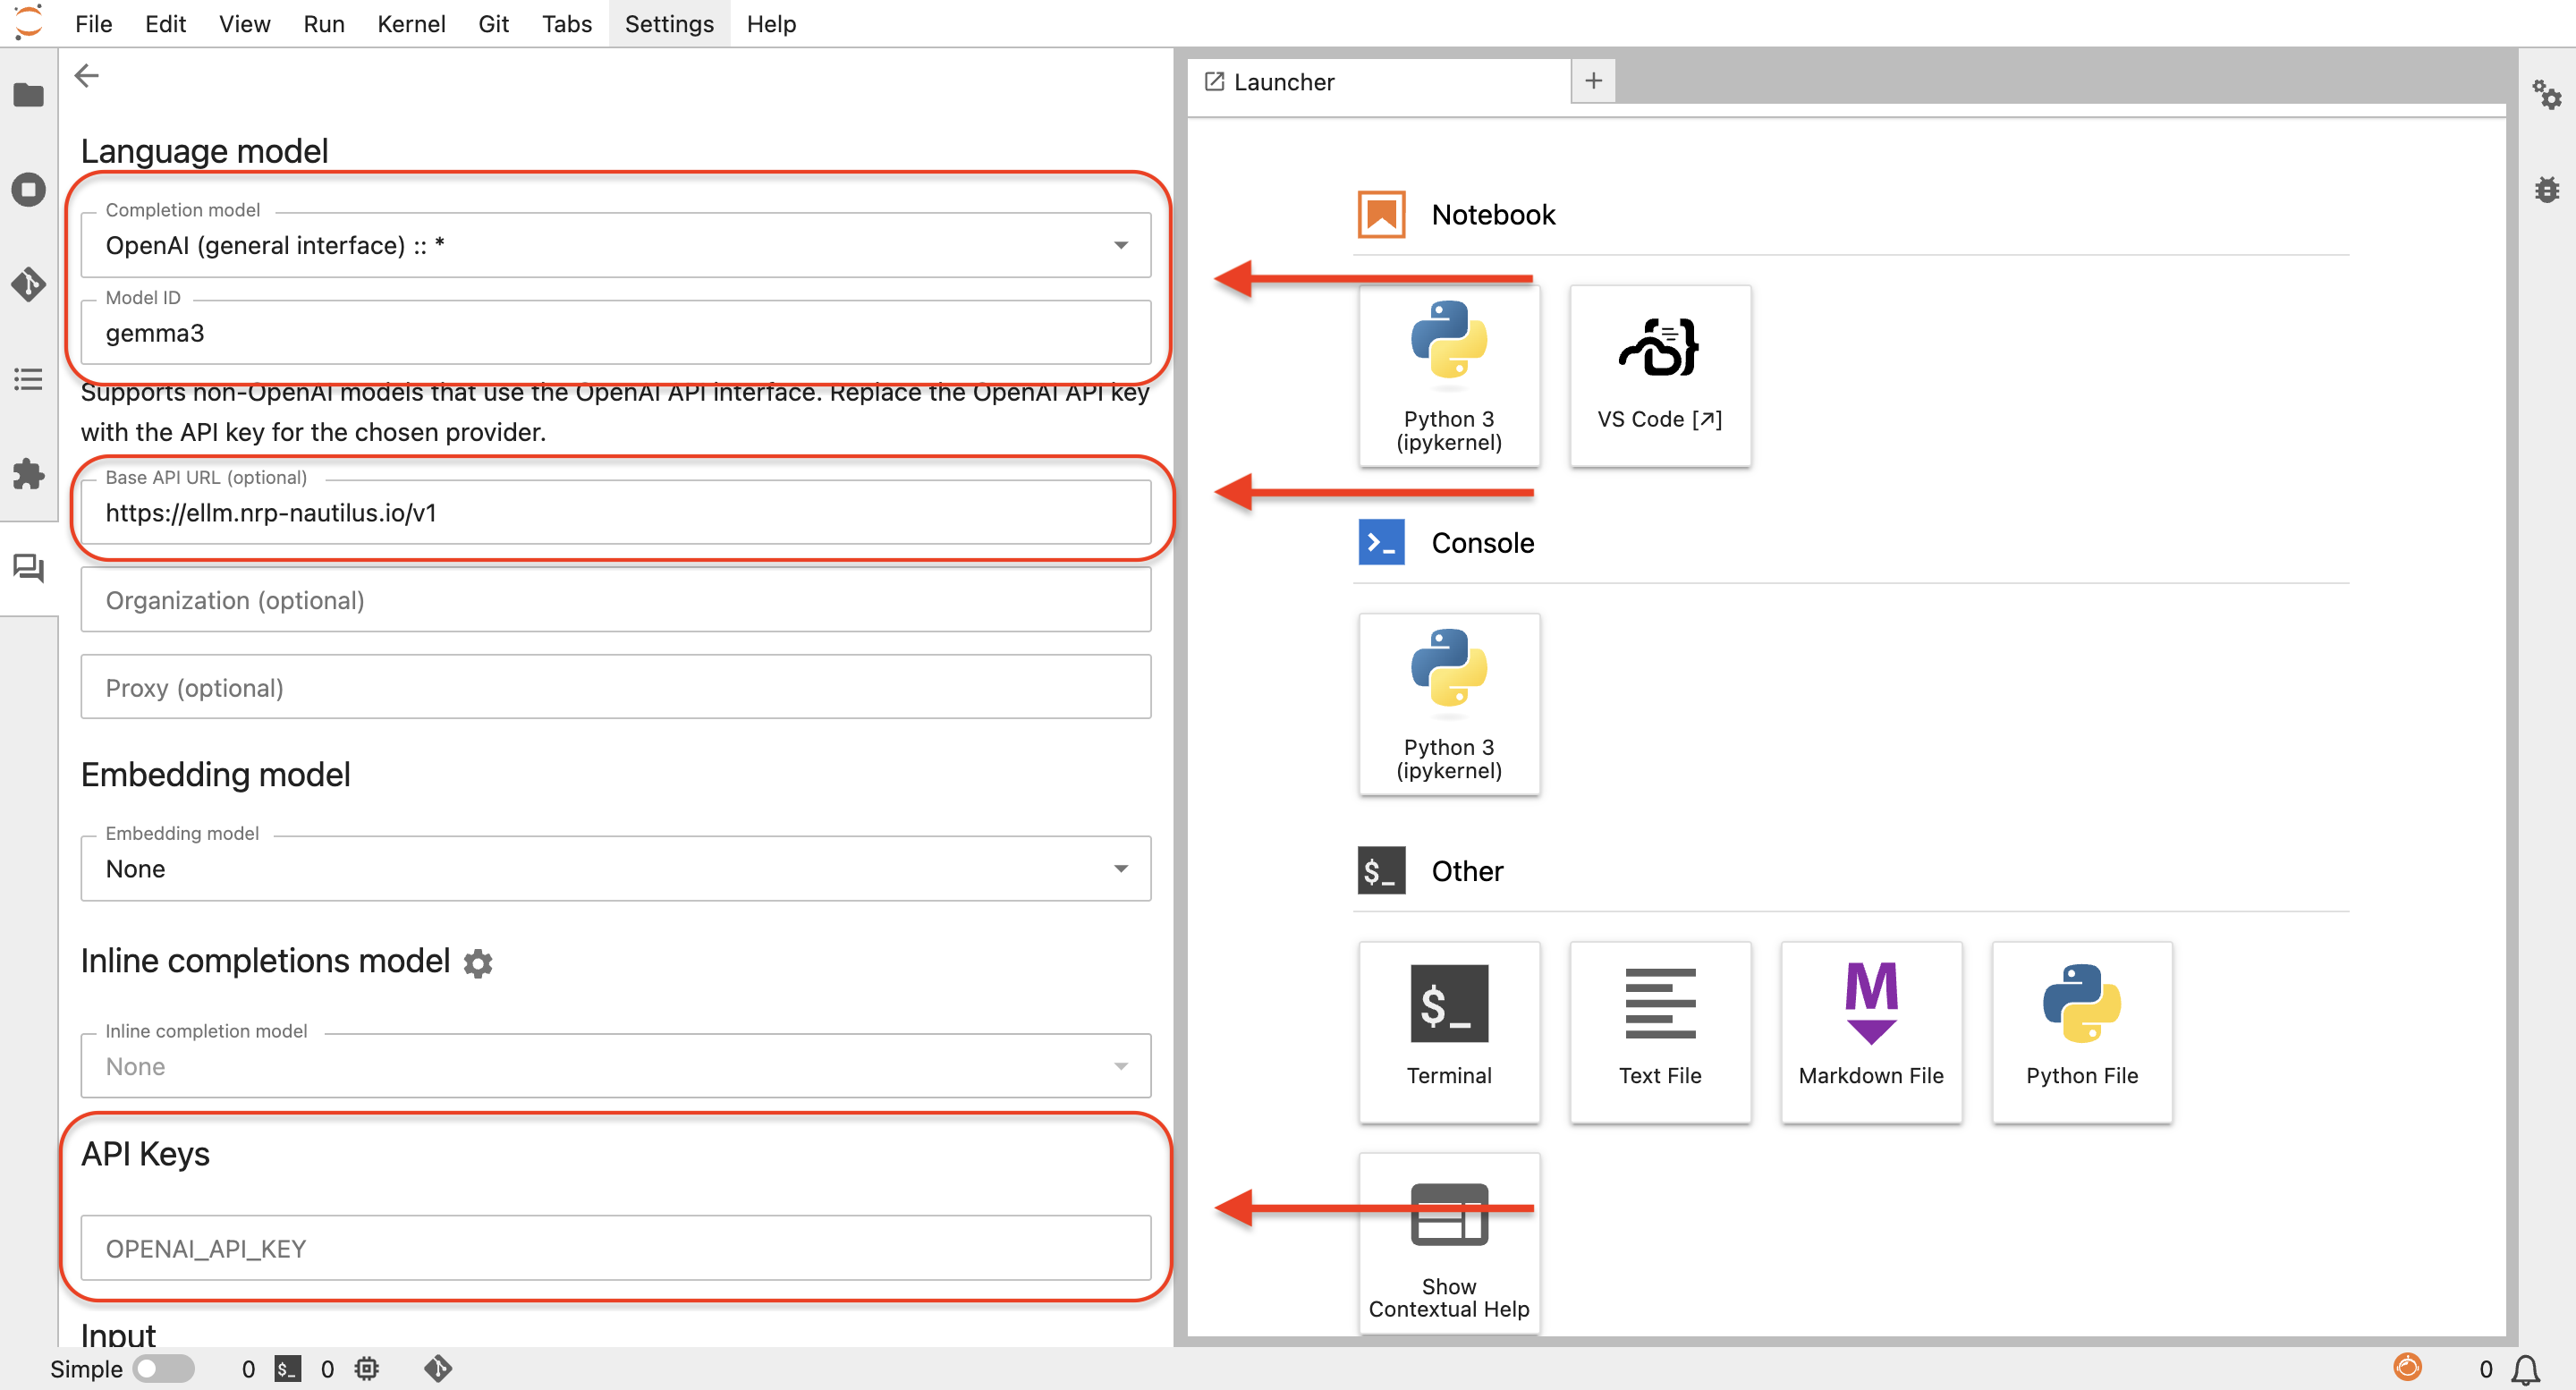This screenshot has width=2576, height=1390.
Task: Open Show Contextual Help card
Action: tap(1449, 1243)
